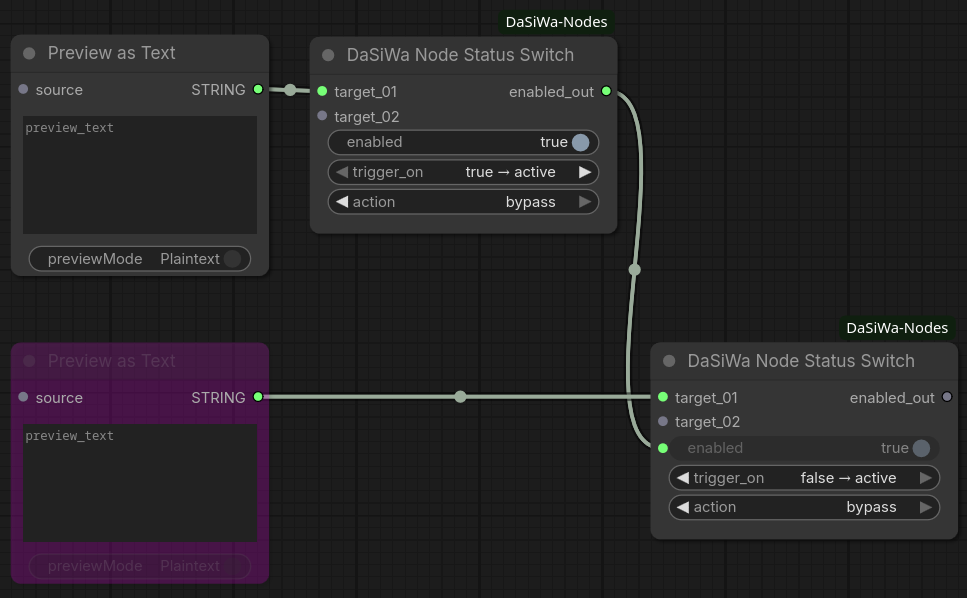Click right arrow of upper trigger_on selector
Image resolution: width=967 pixels, height=598 pixels.
(x=585, y=172)
